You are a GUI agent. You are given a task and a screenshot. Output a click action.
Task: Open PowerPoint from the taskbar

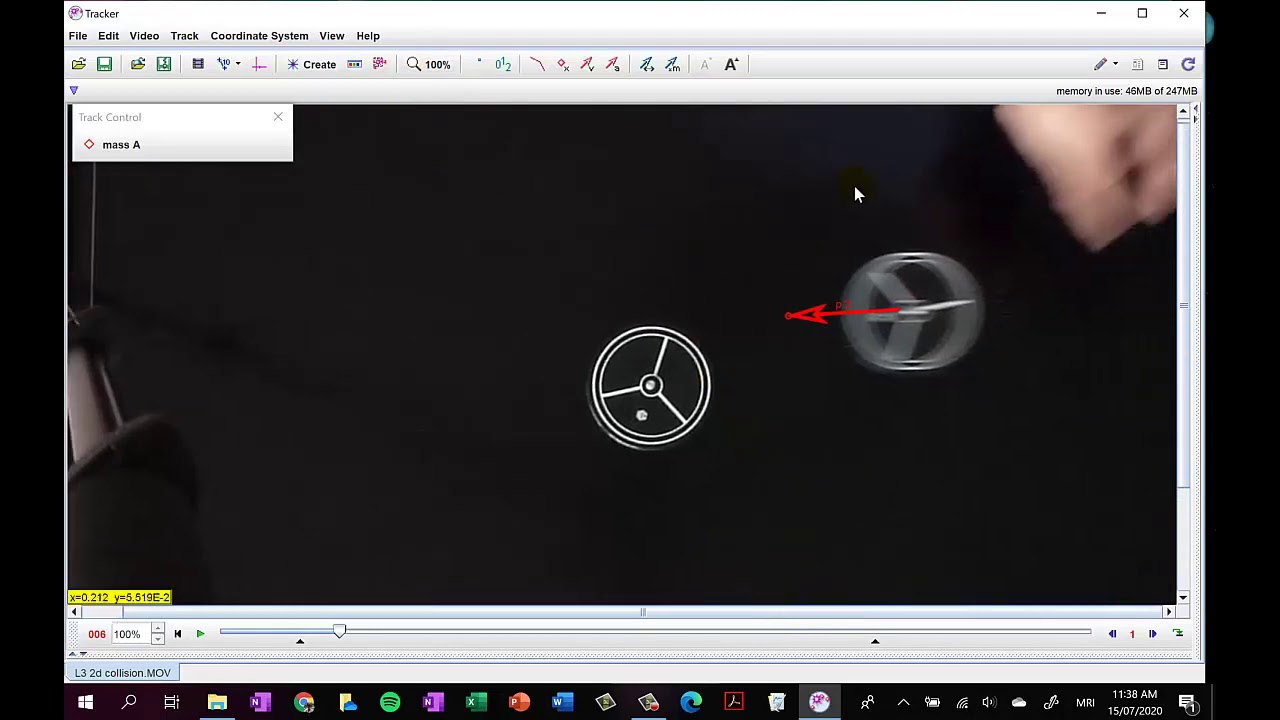point(519,703)
